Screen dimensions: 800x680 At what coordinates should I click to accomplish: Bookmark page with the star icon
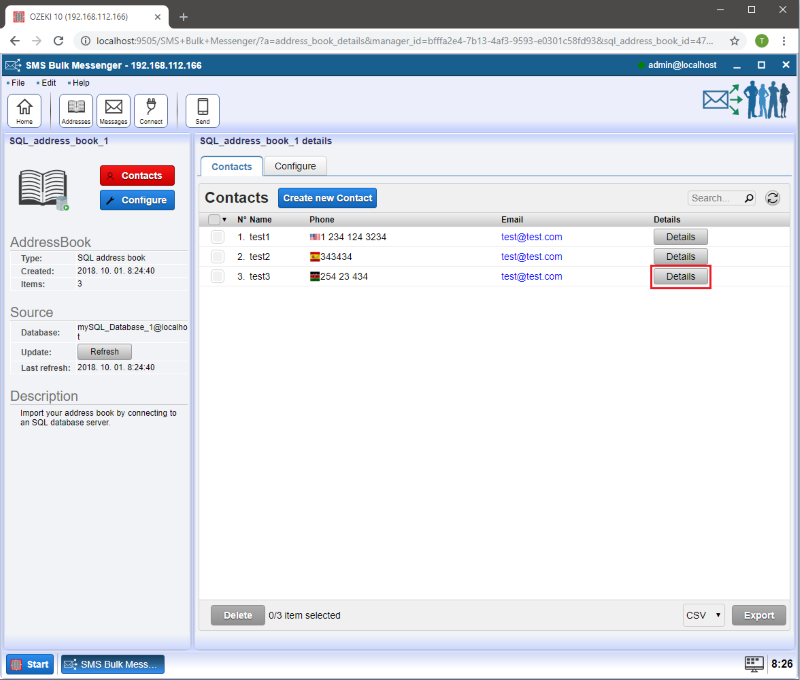click(x=735, y=41)
